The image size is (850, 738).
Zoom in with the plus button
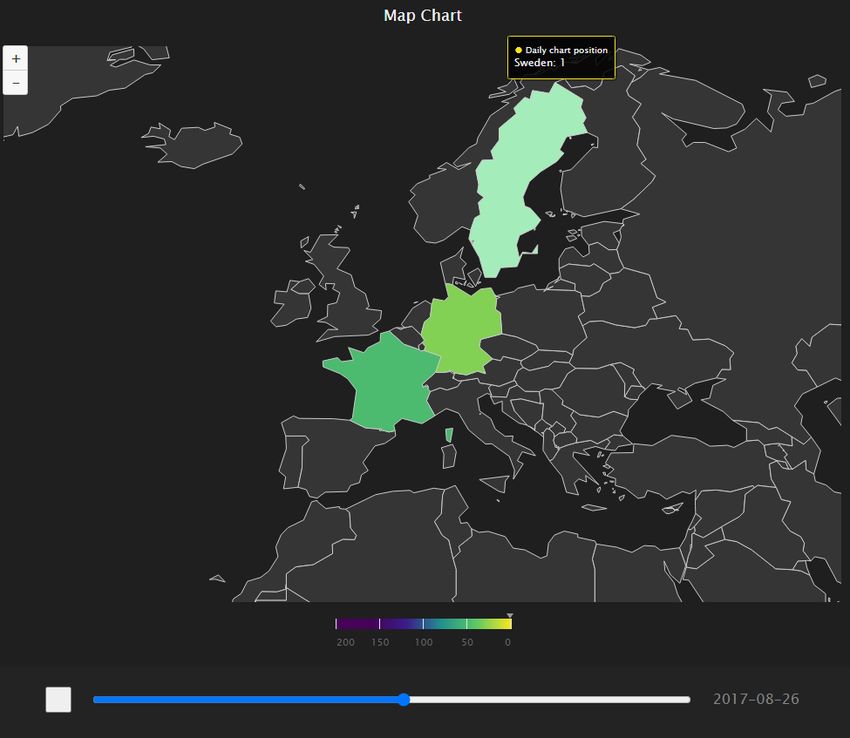(16, 59)
